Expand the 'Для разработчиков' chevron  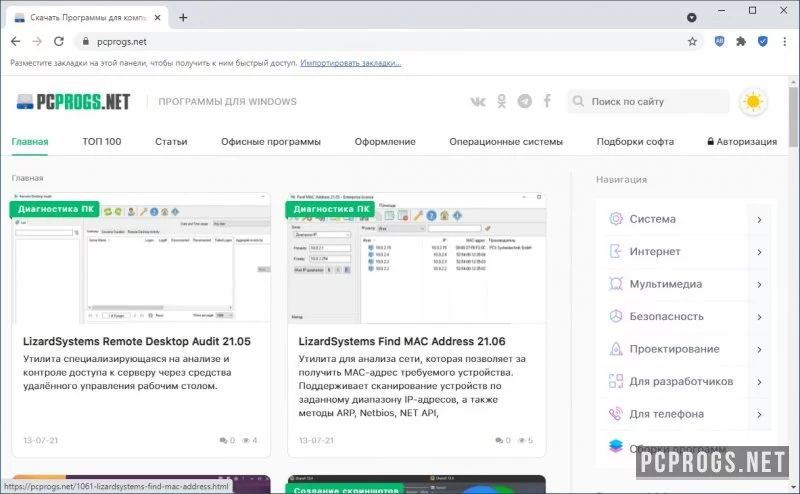(760, 382)
